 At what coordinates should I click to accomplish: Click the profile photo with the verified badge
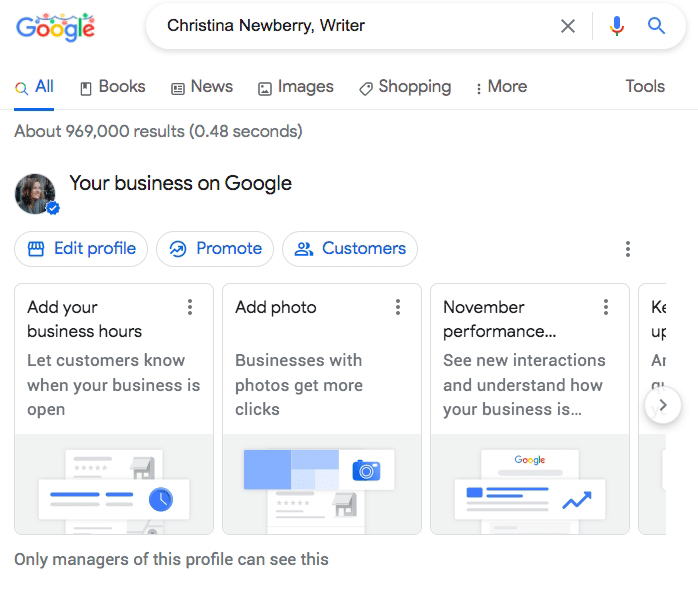pyautogui.click(x=36, y=194)
